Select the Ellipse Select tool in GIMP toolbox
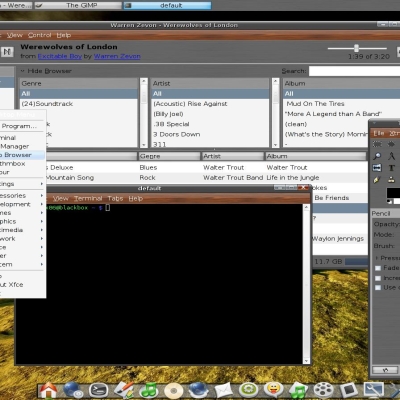400x400 pixels. (x=391, y=144)
